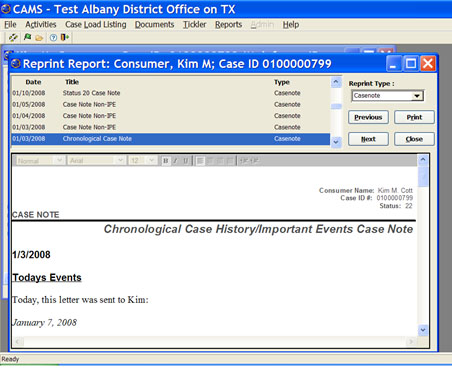452x369 pixels.
Task: Open the Reports menu
Action: click(228, 25)
